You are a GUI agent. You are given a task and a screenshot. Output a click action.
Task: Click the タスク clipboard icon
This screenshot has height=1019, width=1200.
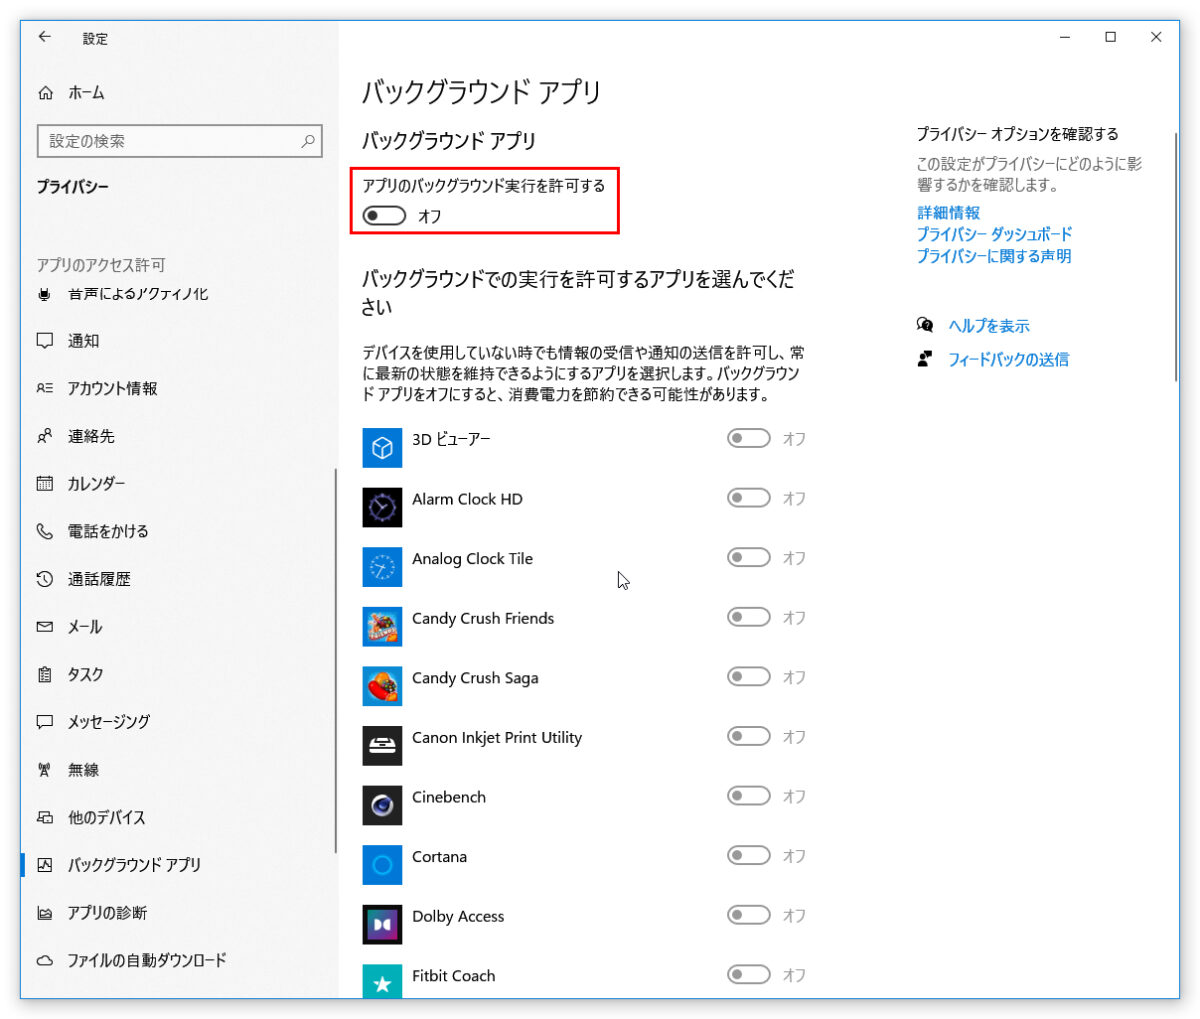(x=44, y=674)
